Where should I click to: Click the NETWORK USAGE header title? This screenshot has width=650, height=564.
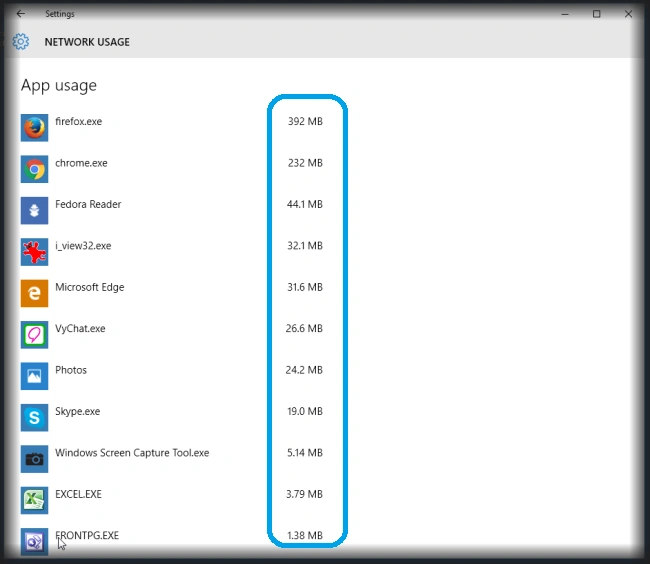87,42
